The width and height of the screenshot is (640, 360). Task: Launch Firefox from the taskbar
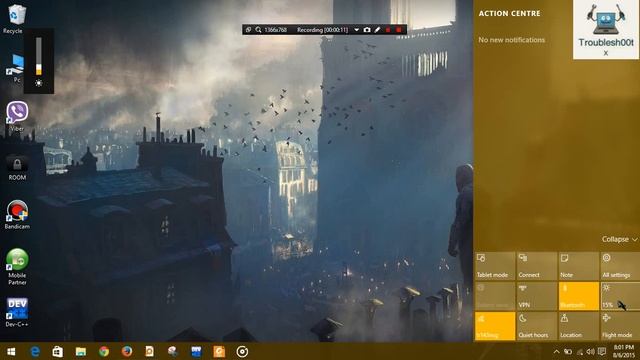(x=127, y=351)
